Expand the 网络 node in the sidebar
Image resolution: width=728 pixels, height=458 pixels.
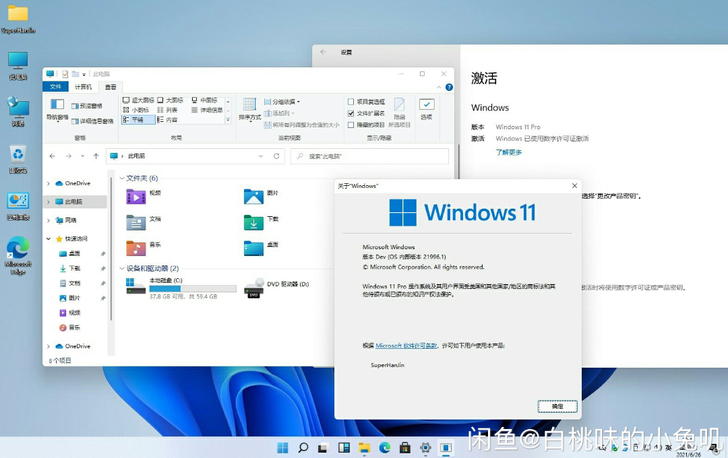48,221
